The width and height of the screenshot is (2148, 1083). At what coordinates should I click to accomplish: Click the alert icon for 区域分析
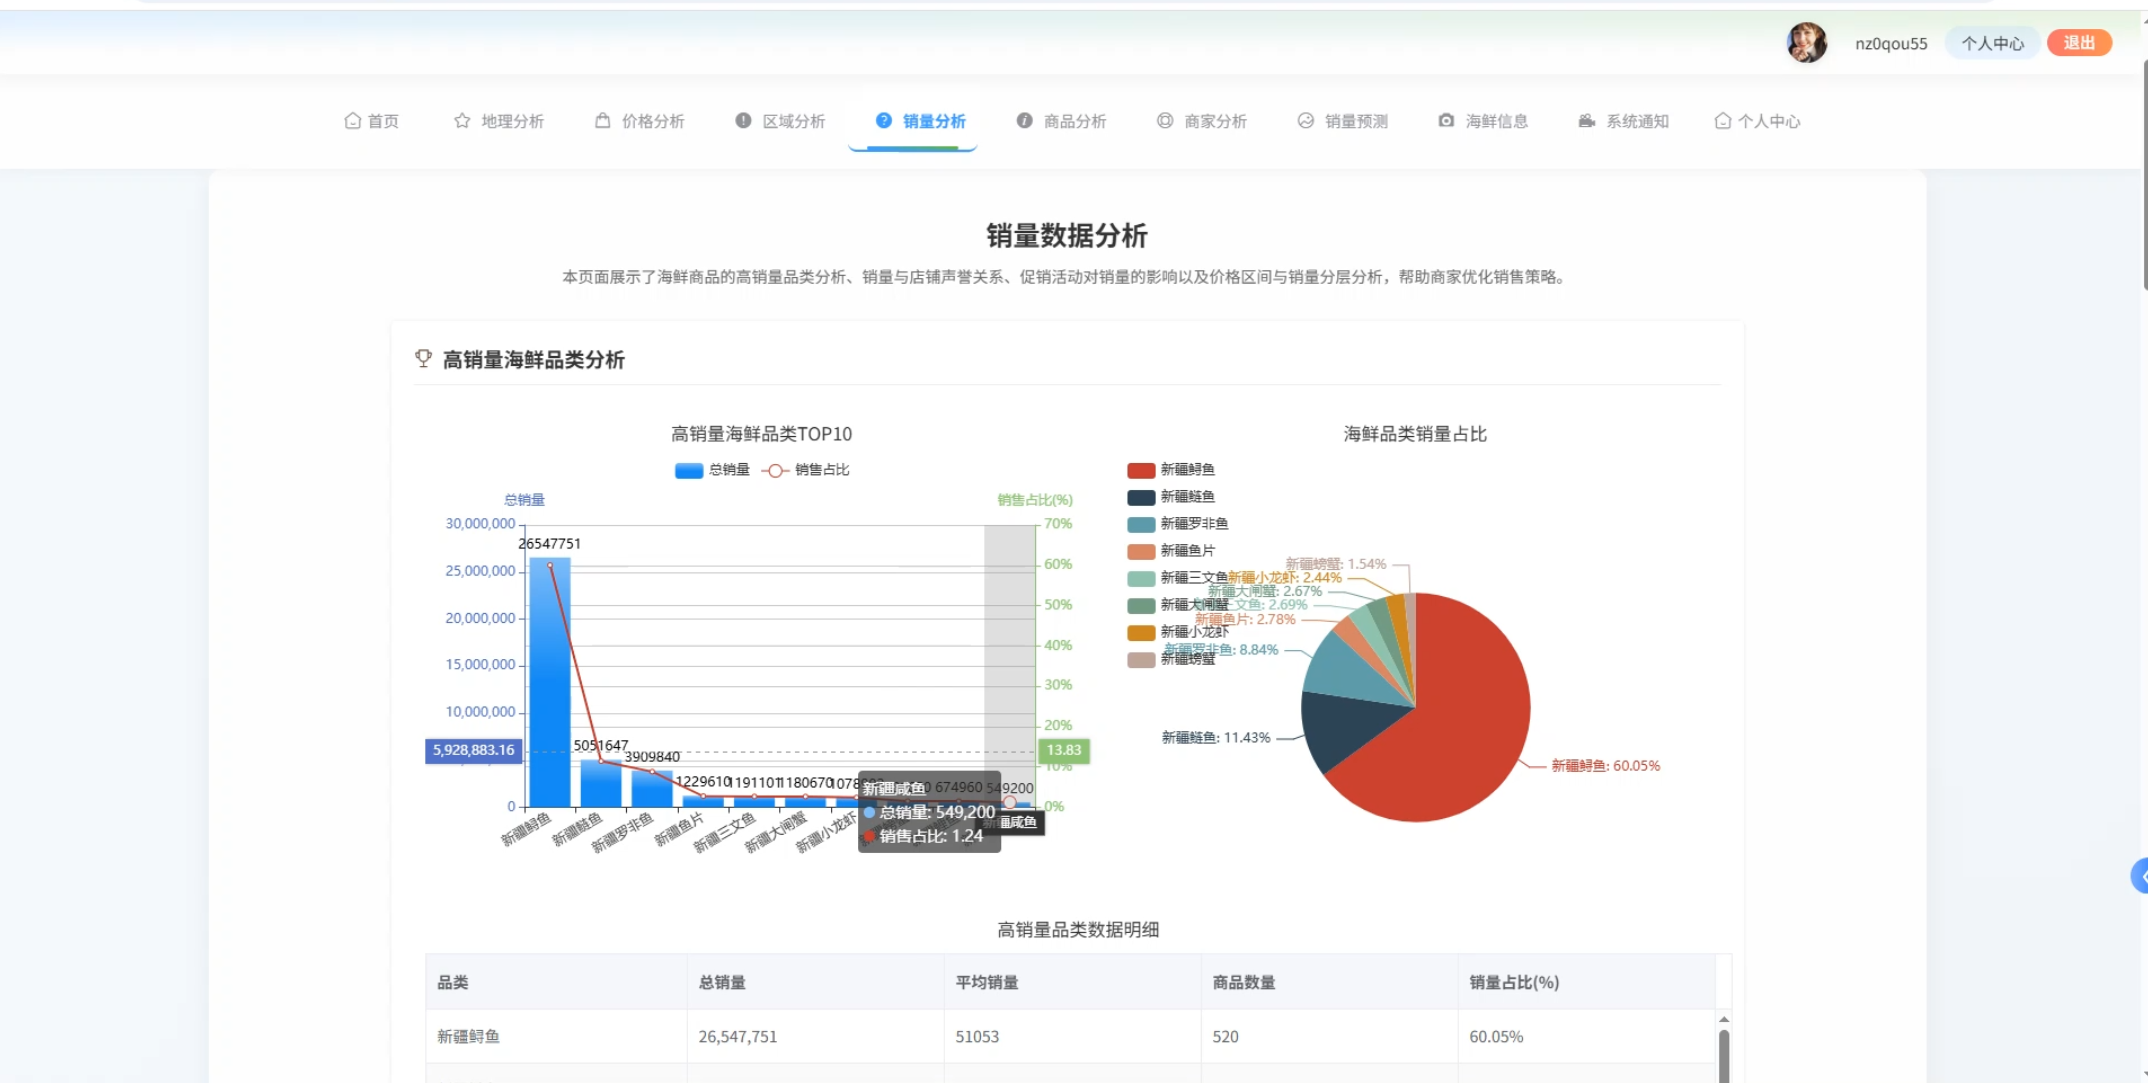pos(743,121)
